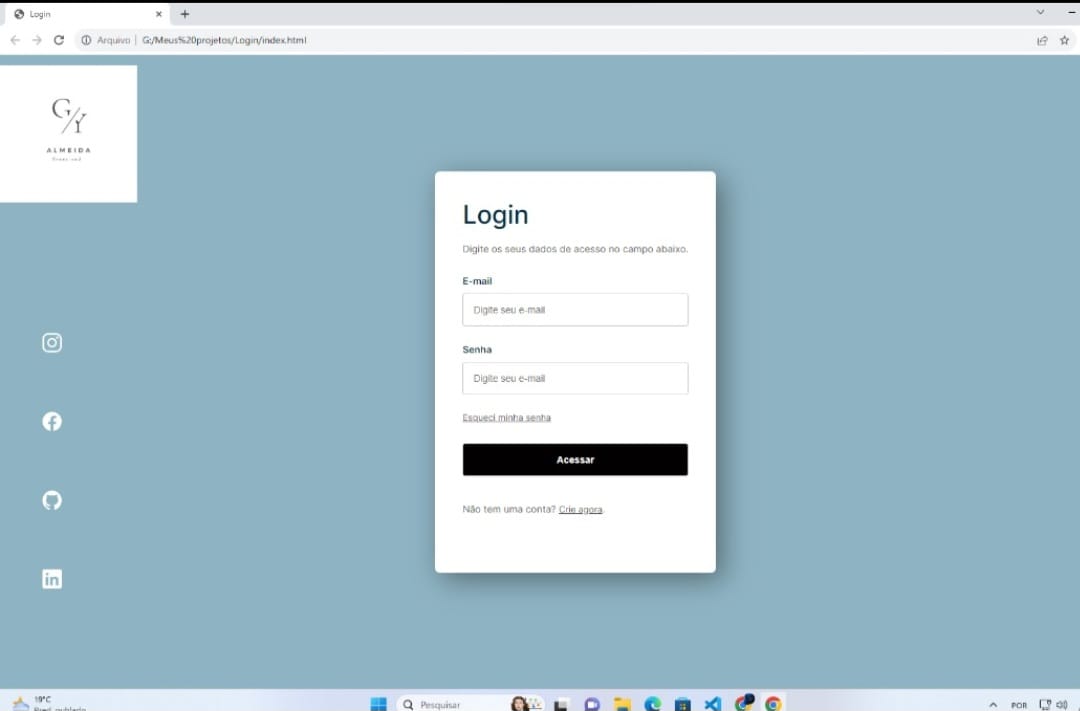Show hidden system tray icons
The image size is (1080, 711).
point(993,705)
